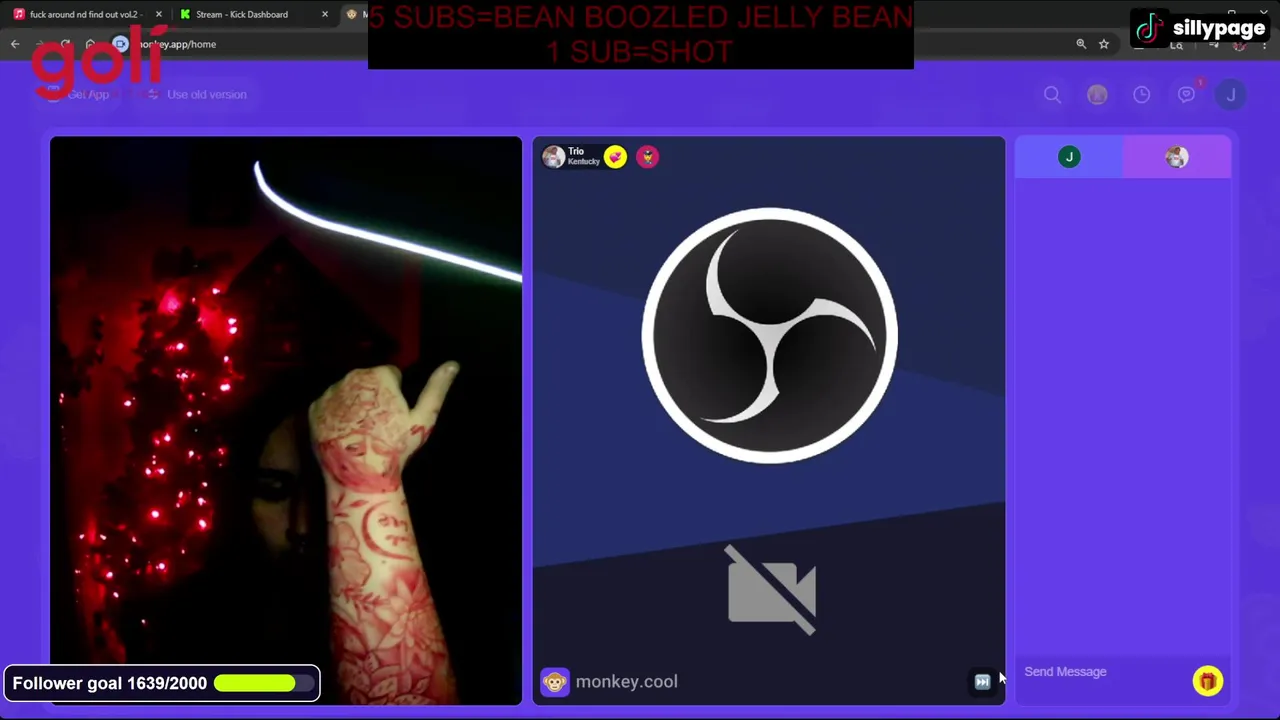Go back with the browser back arrow
1280x720 pixels.
(15, 44)
